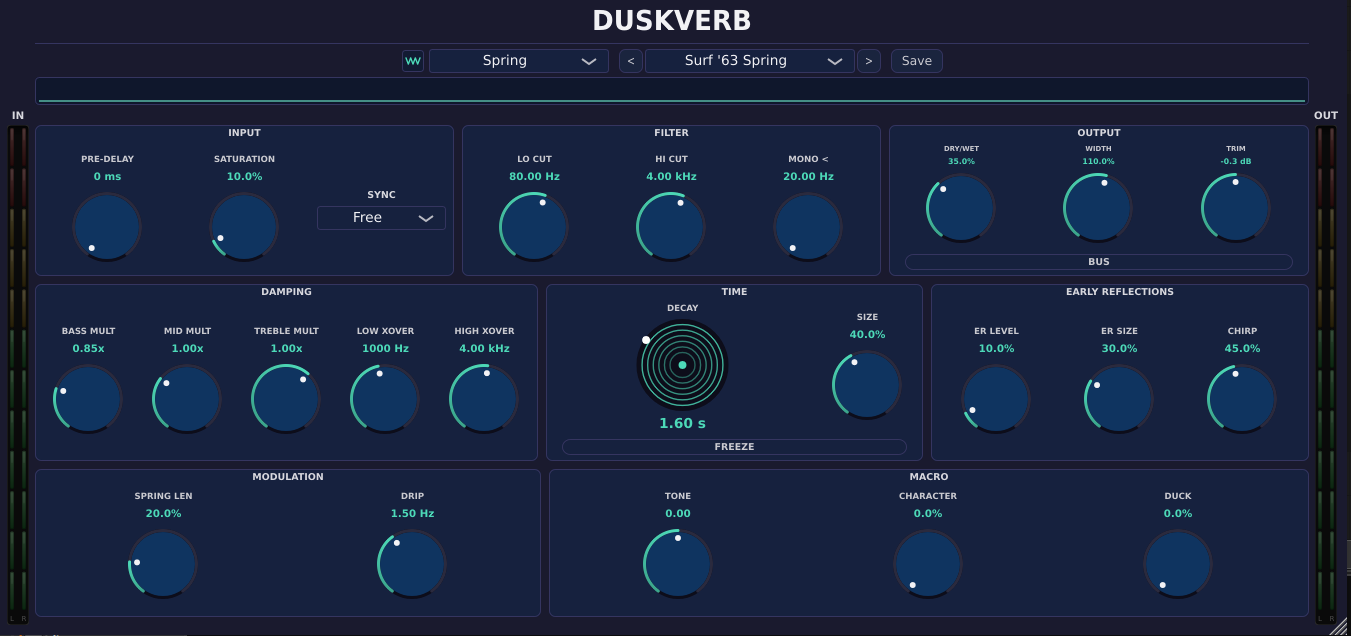1351x636 pixels.
Task: Click the Trim output knob
Action: click(1236, 208)
